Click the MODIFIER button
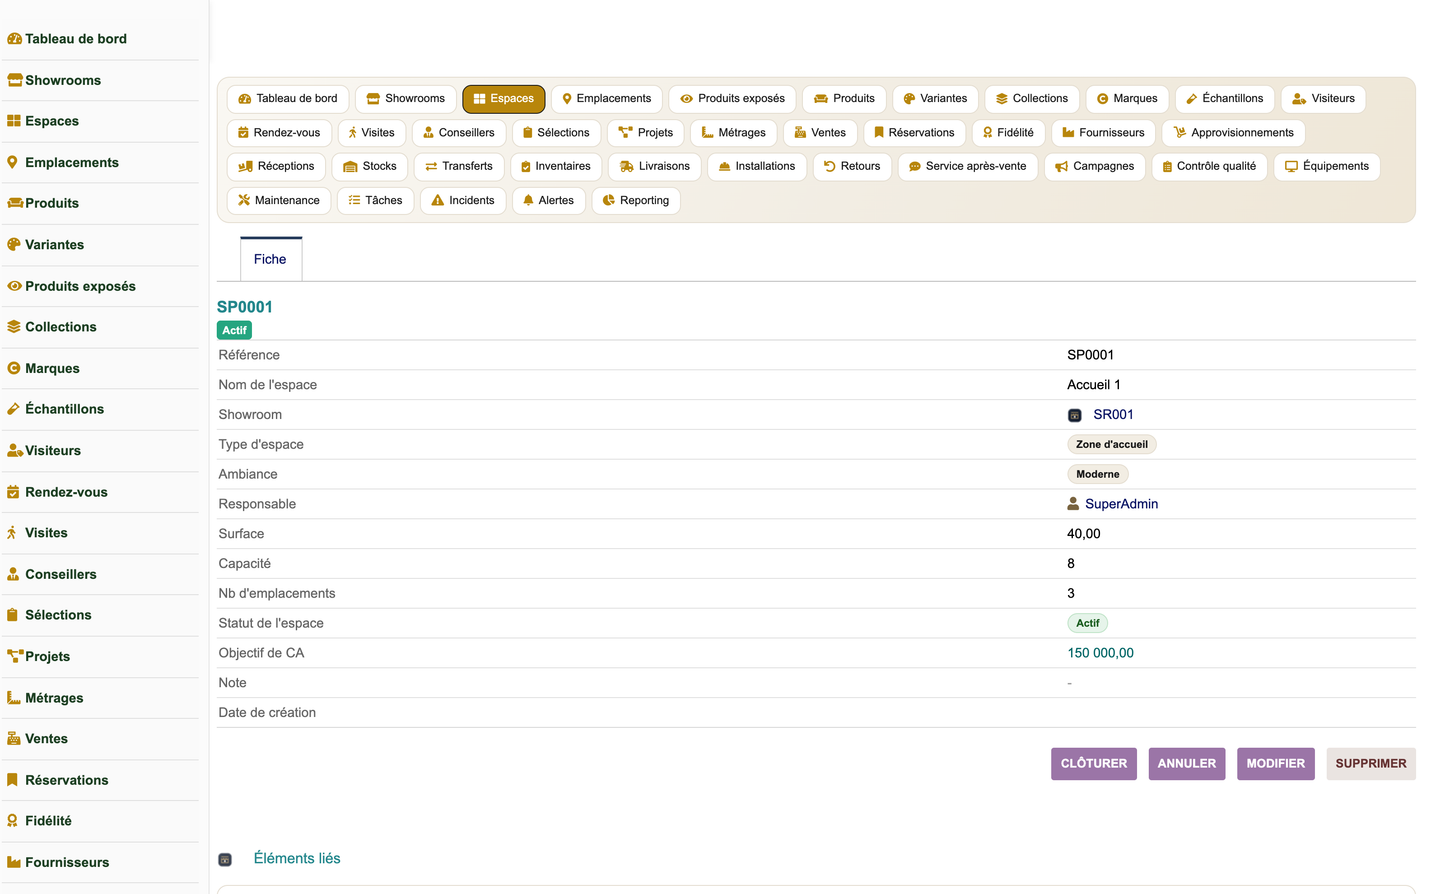 click(x=1276, y=763)
